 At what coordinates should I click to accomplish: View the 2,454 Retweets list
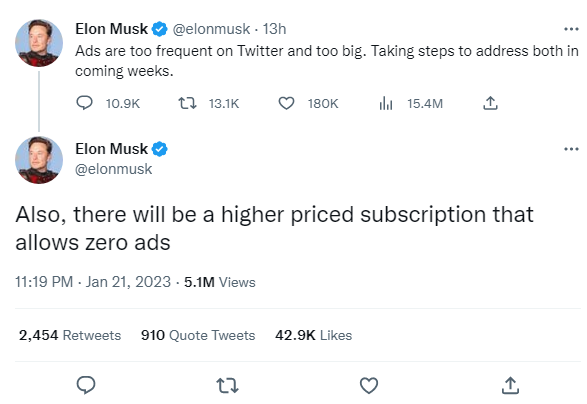click(x=70, y=335)
